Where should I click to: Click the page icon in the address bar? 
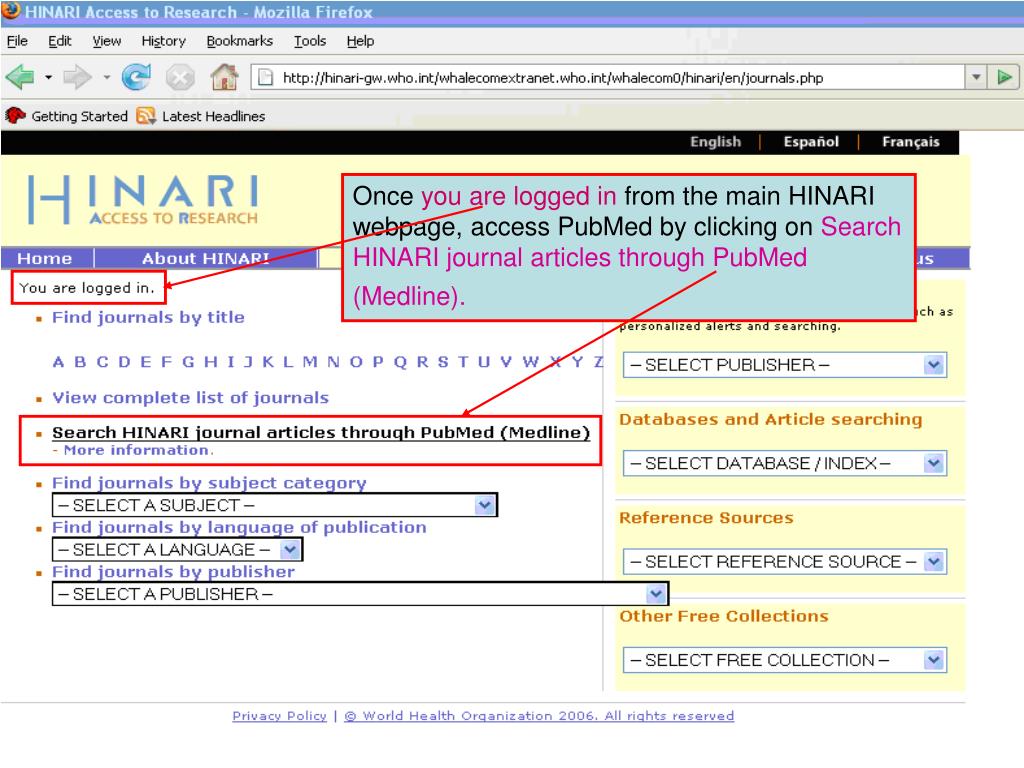pyautogui.click(x=266, y=78)
